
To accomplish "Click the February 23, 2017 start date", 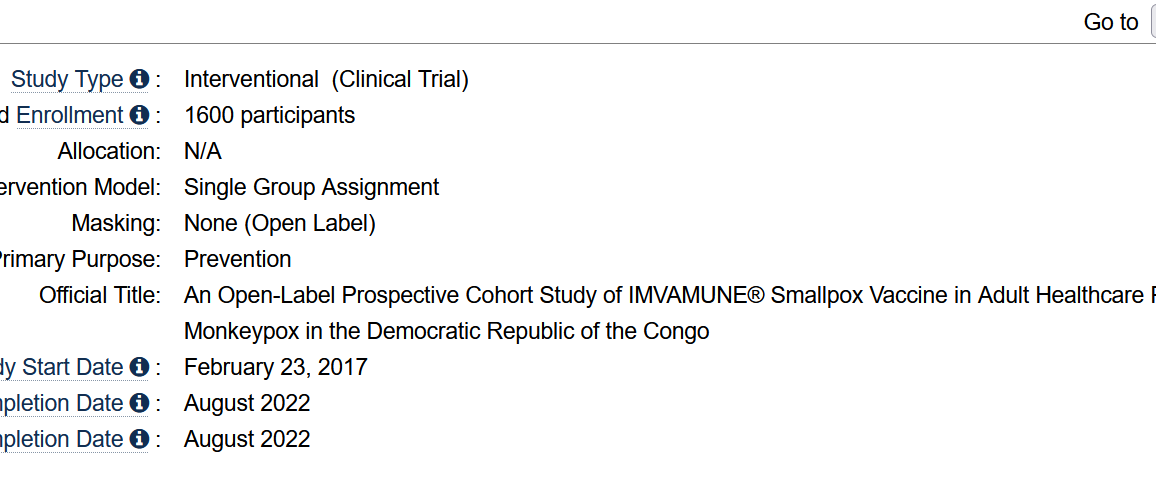I will 276,367.
